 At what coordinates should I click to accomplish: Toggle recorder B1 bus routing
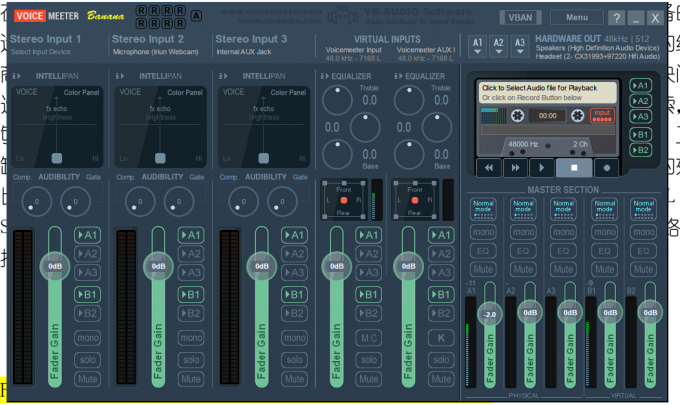(641, 135)
